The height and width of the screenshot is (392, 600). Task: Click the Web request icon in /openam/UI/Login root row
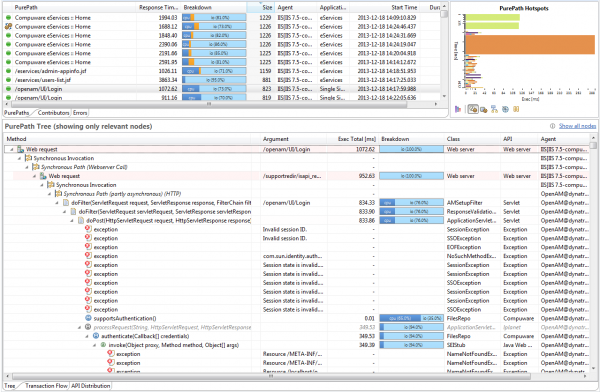pyautogui.click(x=21, y=149)
